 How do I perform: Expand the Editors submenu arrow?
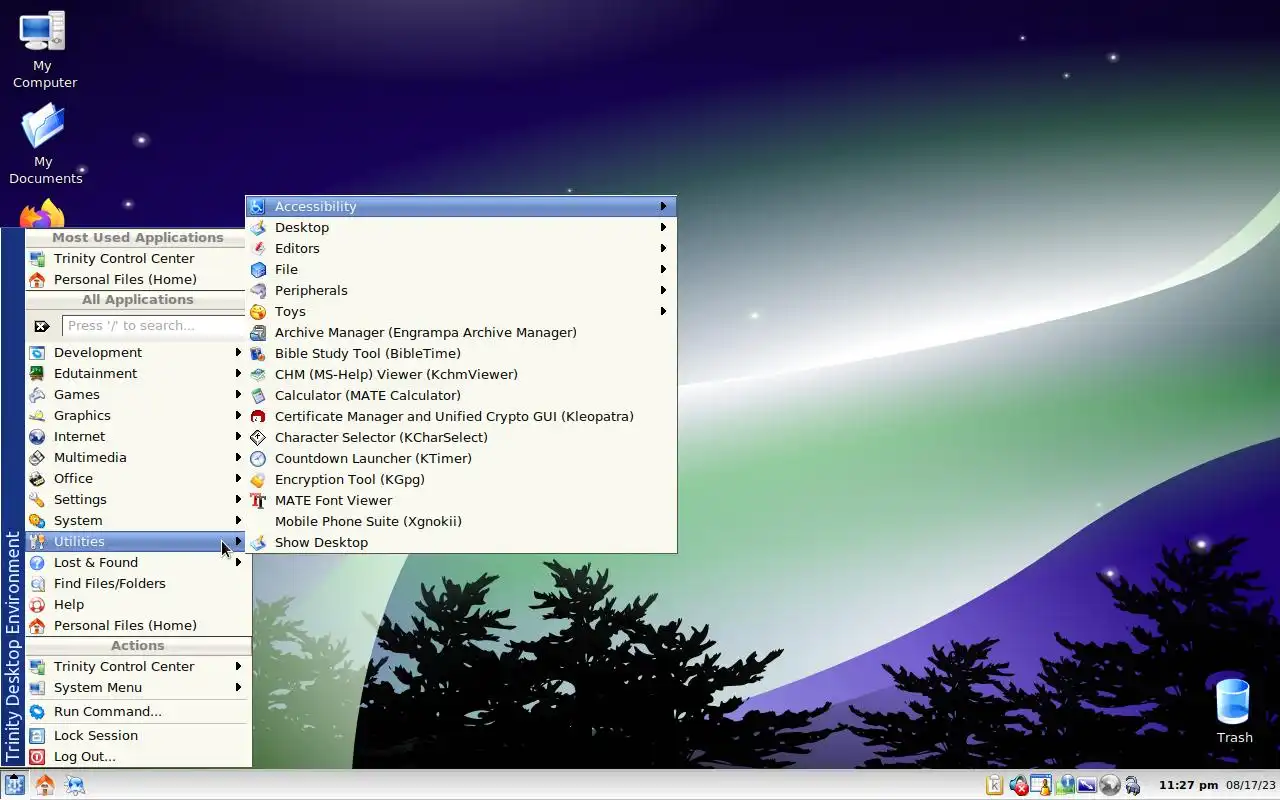(663, 248)
